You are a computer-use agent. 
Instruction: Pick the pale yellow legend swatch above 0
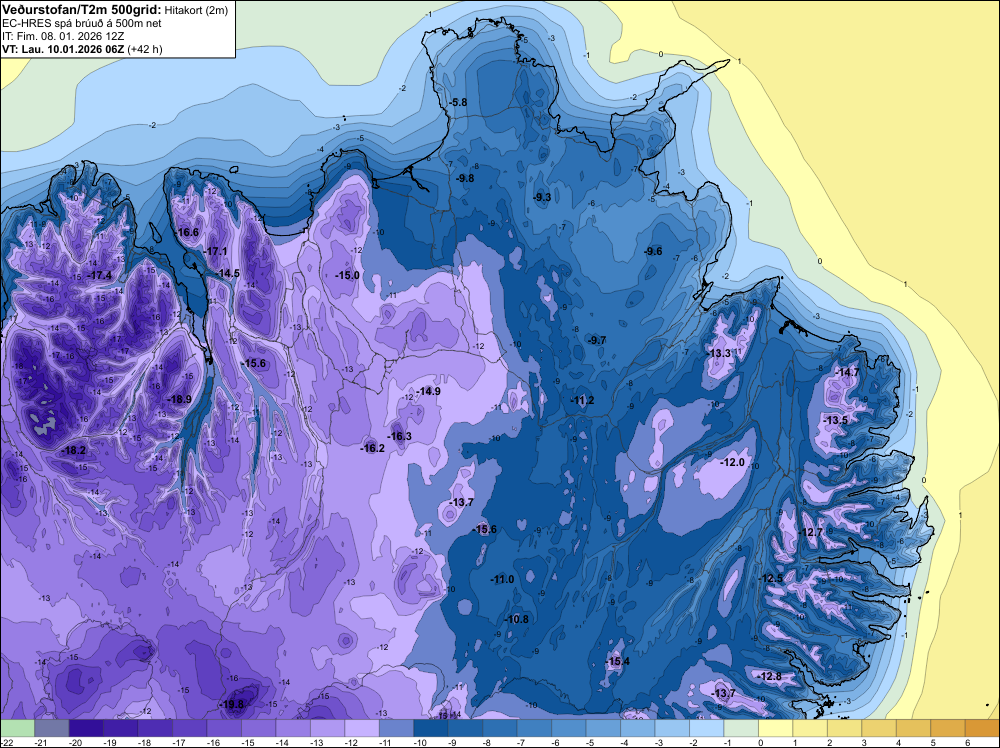tap(776, 728)
